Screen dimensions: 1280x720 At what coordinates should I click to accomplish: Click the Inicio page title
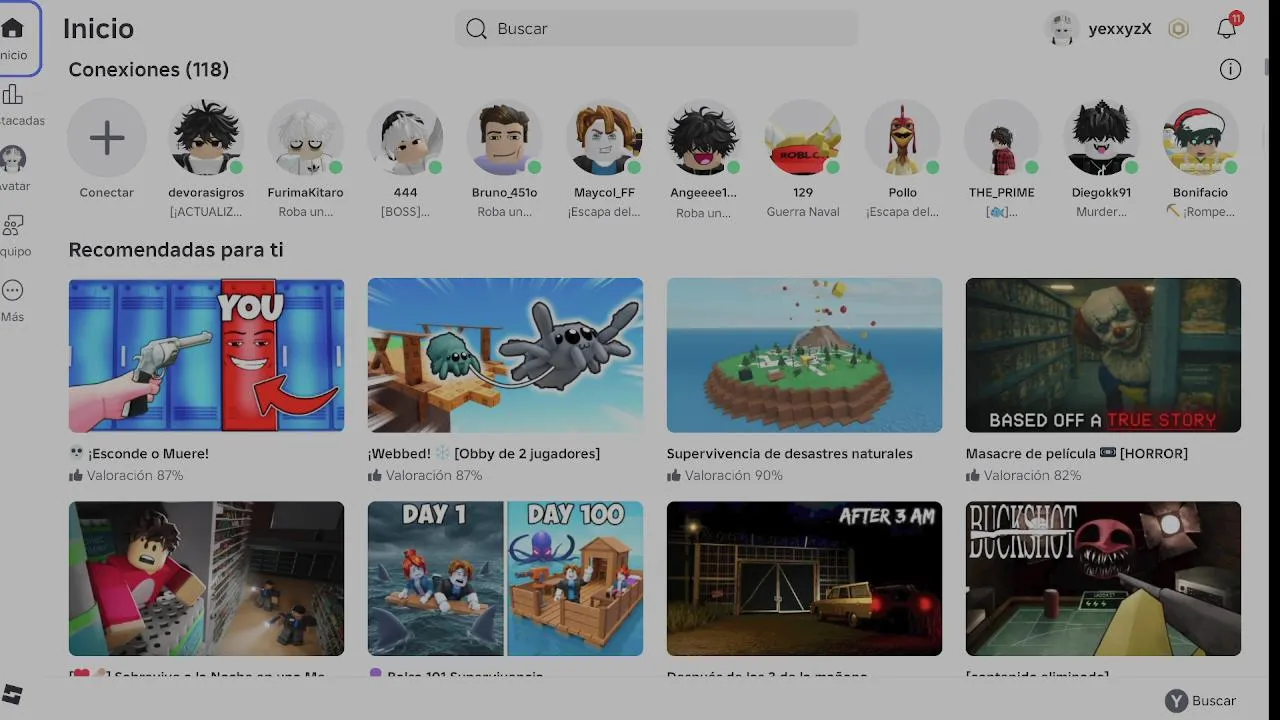coord(98,29)
